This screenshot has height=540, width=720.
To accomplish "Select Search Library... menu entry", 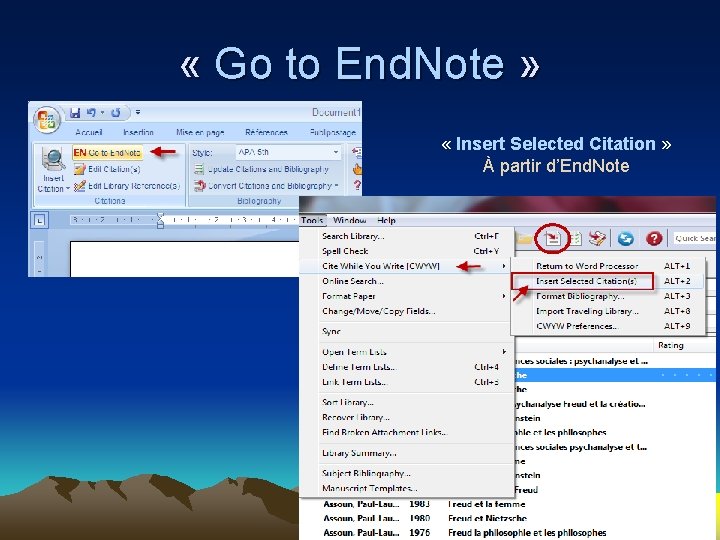I will click(x=407, y=236).
